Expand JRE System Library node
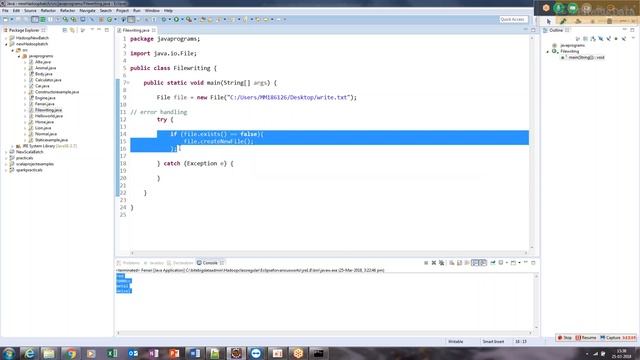This screenshot has width=640, height=360. [x=13, y=146]
